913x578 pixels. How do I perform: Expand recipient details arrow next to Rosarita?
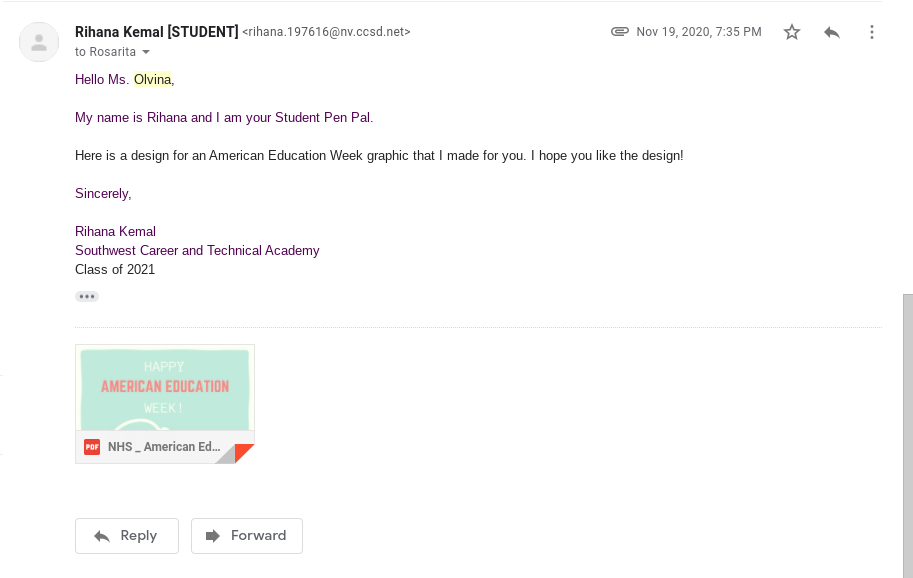coord(146,52)
